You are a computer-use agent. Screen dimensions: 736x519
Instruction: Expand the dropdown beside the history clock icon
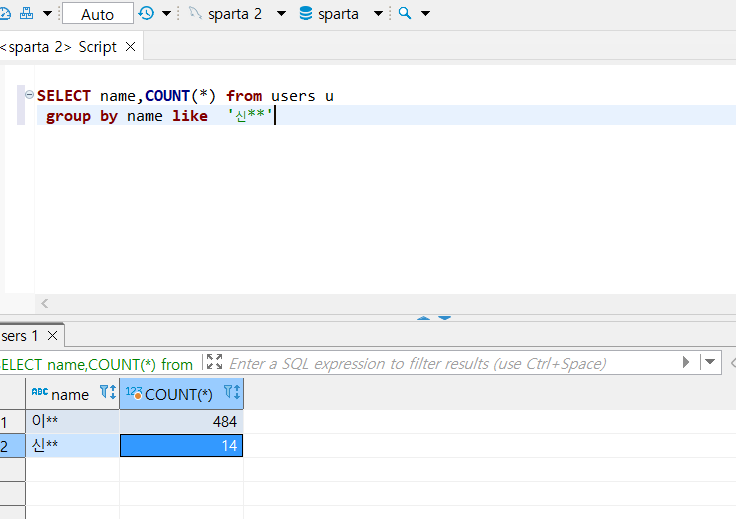tap(166, 13)
